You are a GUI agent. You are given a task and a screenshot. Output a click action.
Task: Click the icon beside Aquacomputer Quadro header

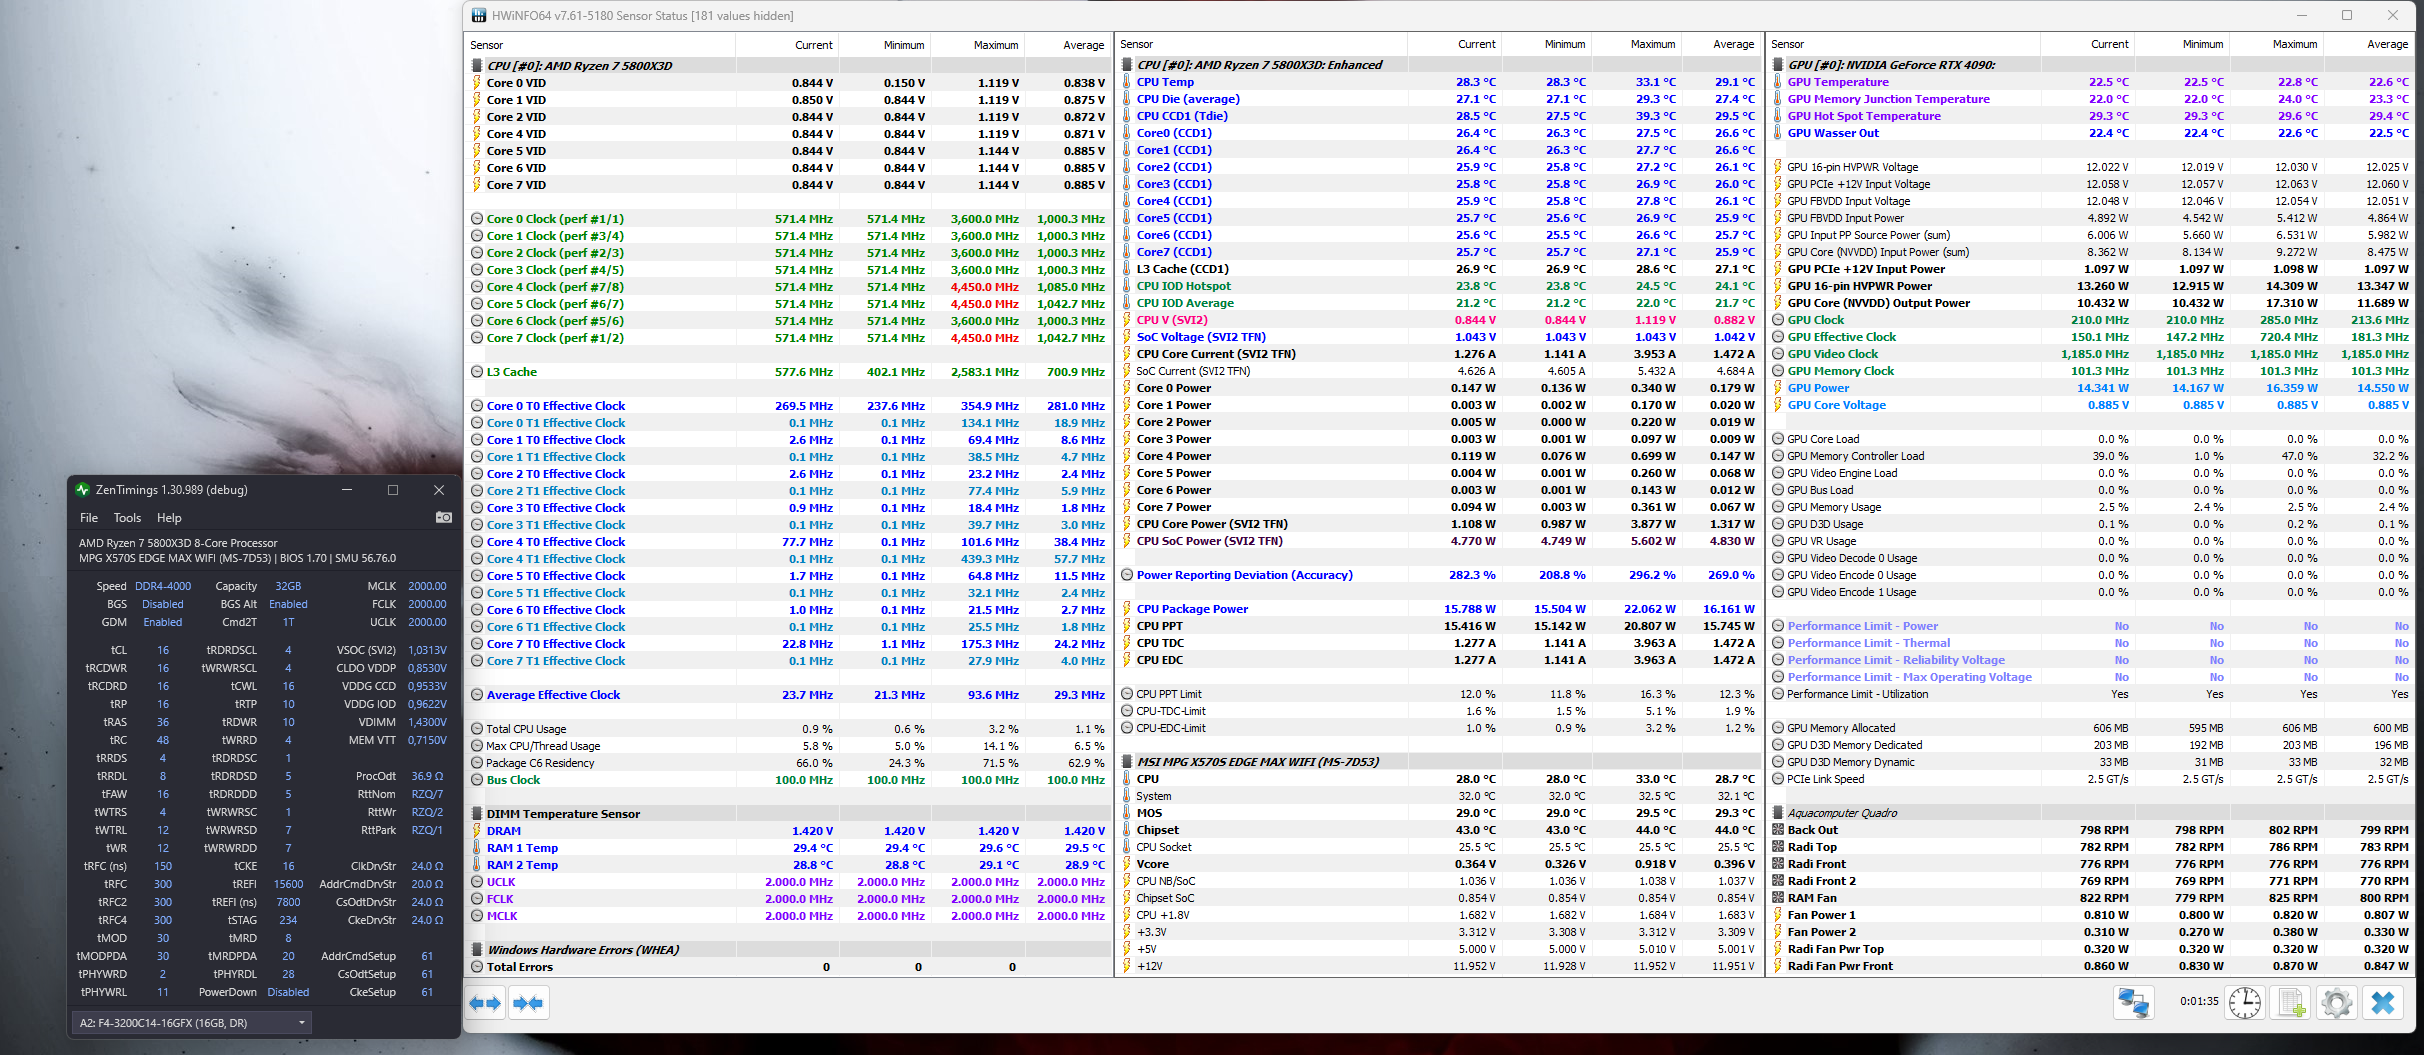click(x=1778, y=813)
